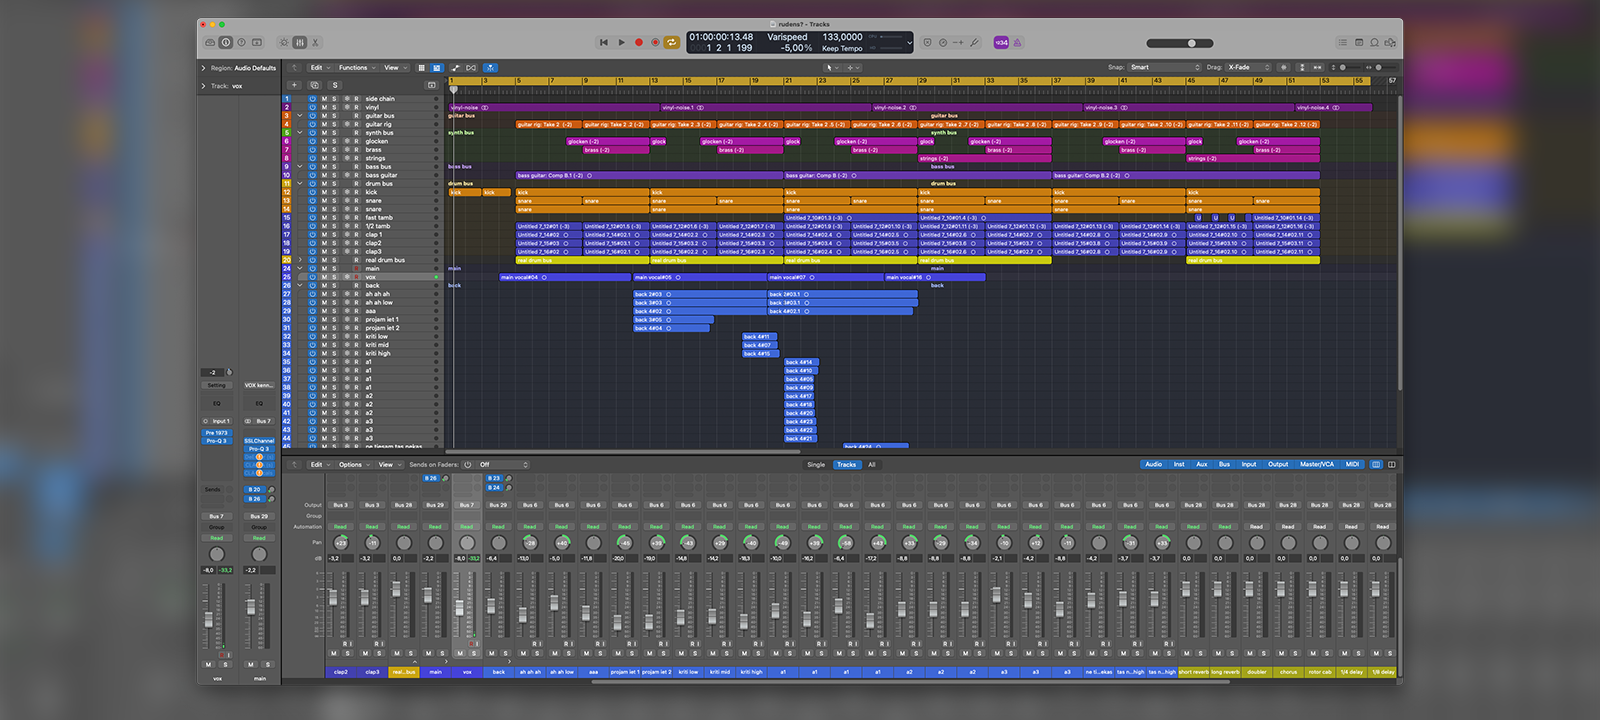Open the Loop Browser icon at top right

tap(1374, 43)
